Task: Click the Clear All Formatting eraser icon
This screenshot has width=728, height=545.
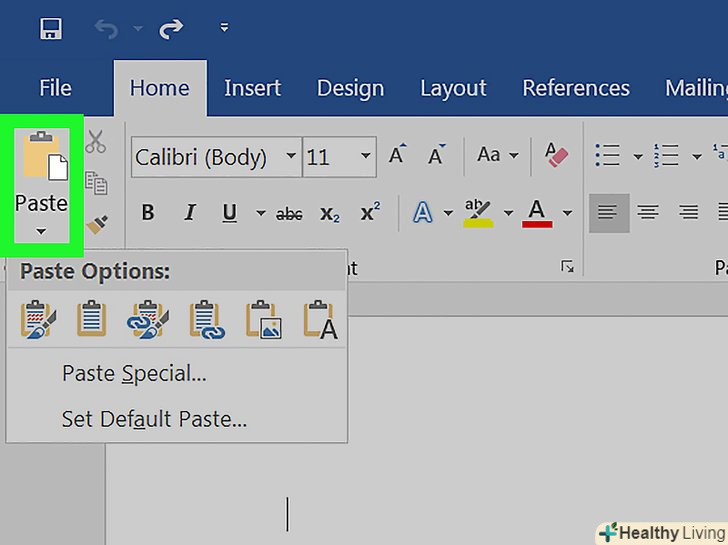Action: click(556, 156)
